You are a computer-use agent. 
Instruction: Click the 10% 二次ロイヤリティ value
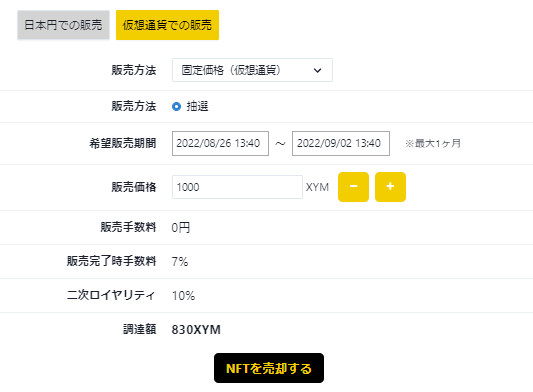point(184,295)
